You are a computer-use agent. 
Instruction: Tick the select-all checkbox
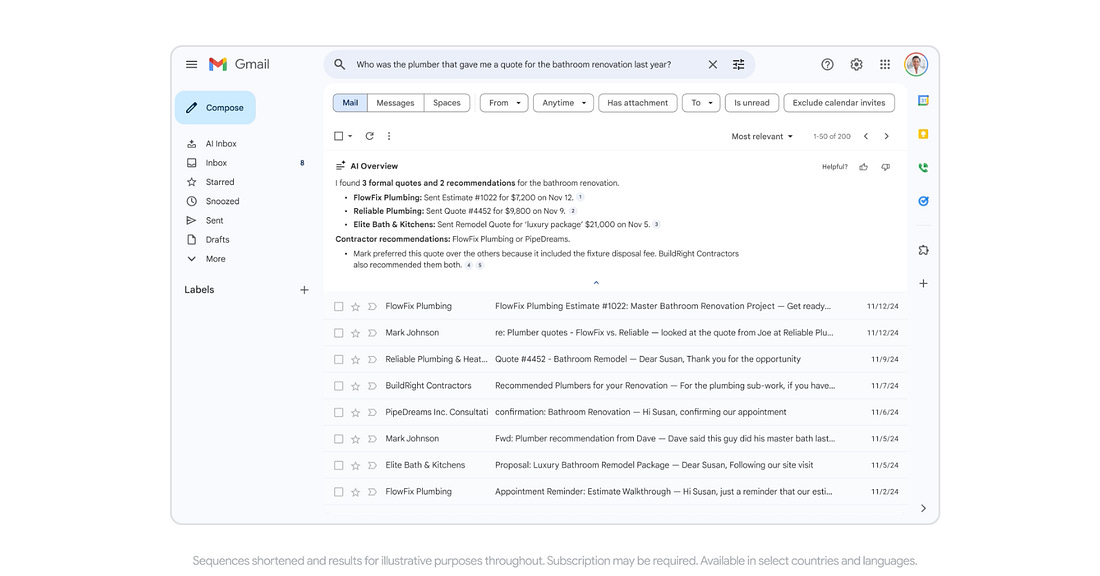[339, 136]
